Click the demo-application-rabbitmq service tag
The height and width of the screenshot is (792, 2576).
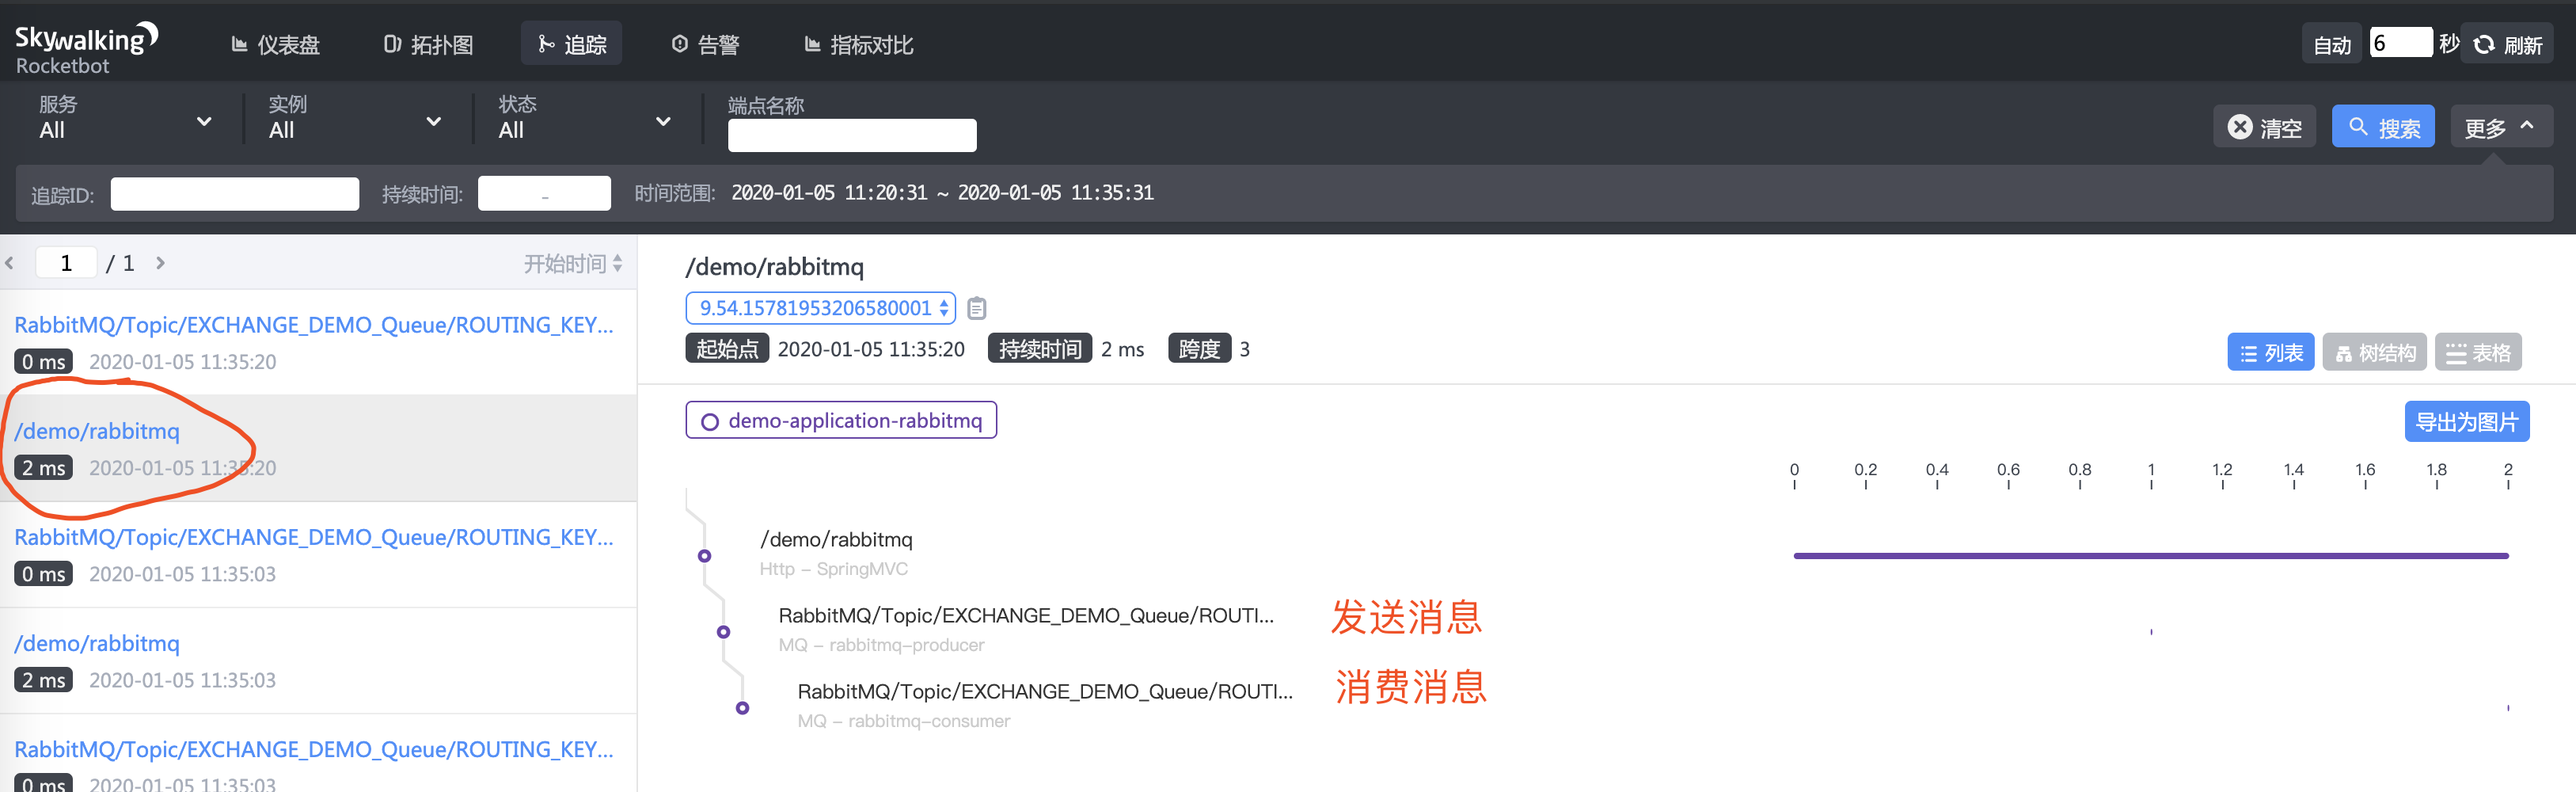[841, 421]
